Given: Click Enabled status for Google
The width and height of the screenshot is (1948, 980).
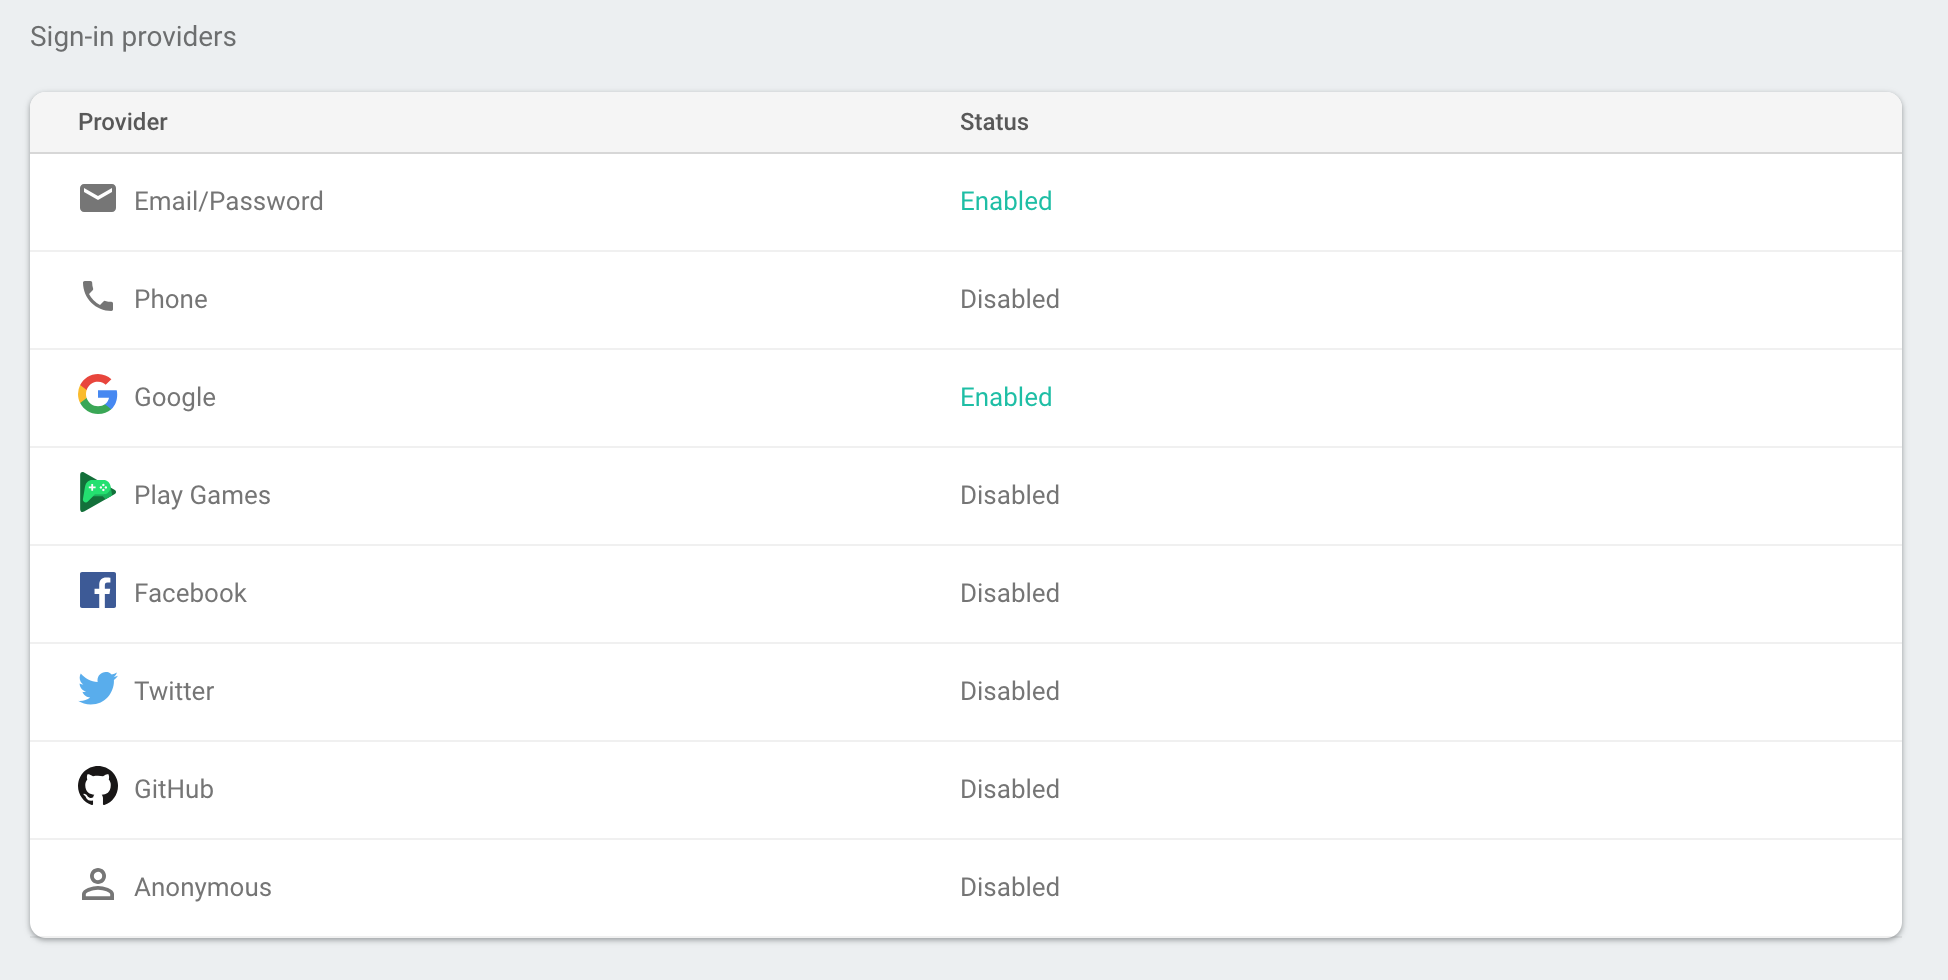Looking at the screenshot, I should pos(1006,397).
